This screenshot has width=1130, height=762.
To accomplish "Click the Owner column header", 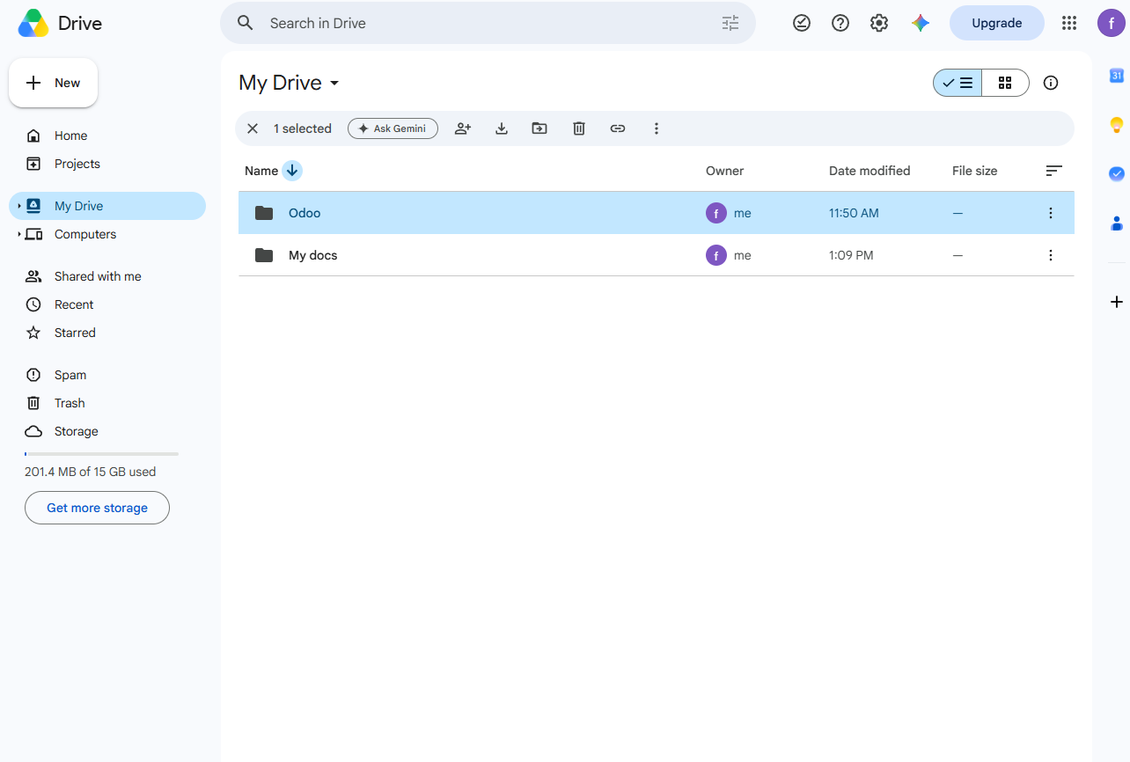I will pos(724,171).
